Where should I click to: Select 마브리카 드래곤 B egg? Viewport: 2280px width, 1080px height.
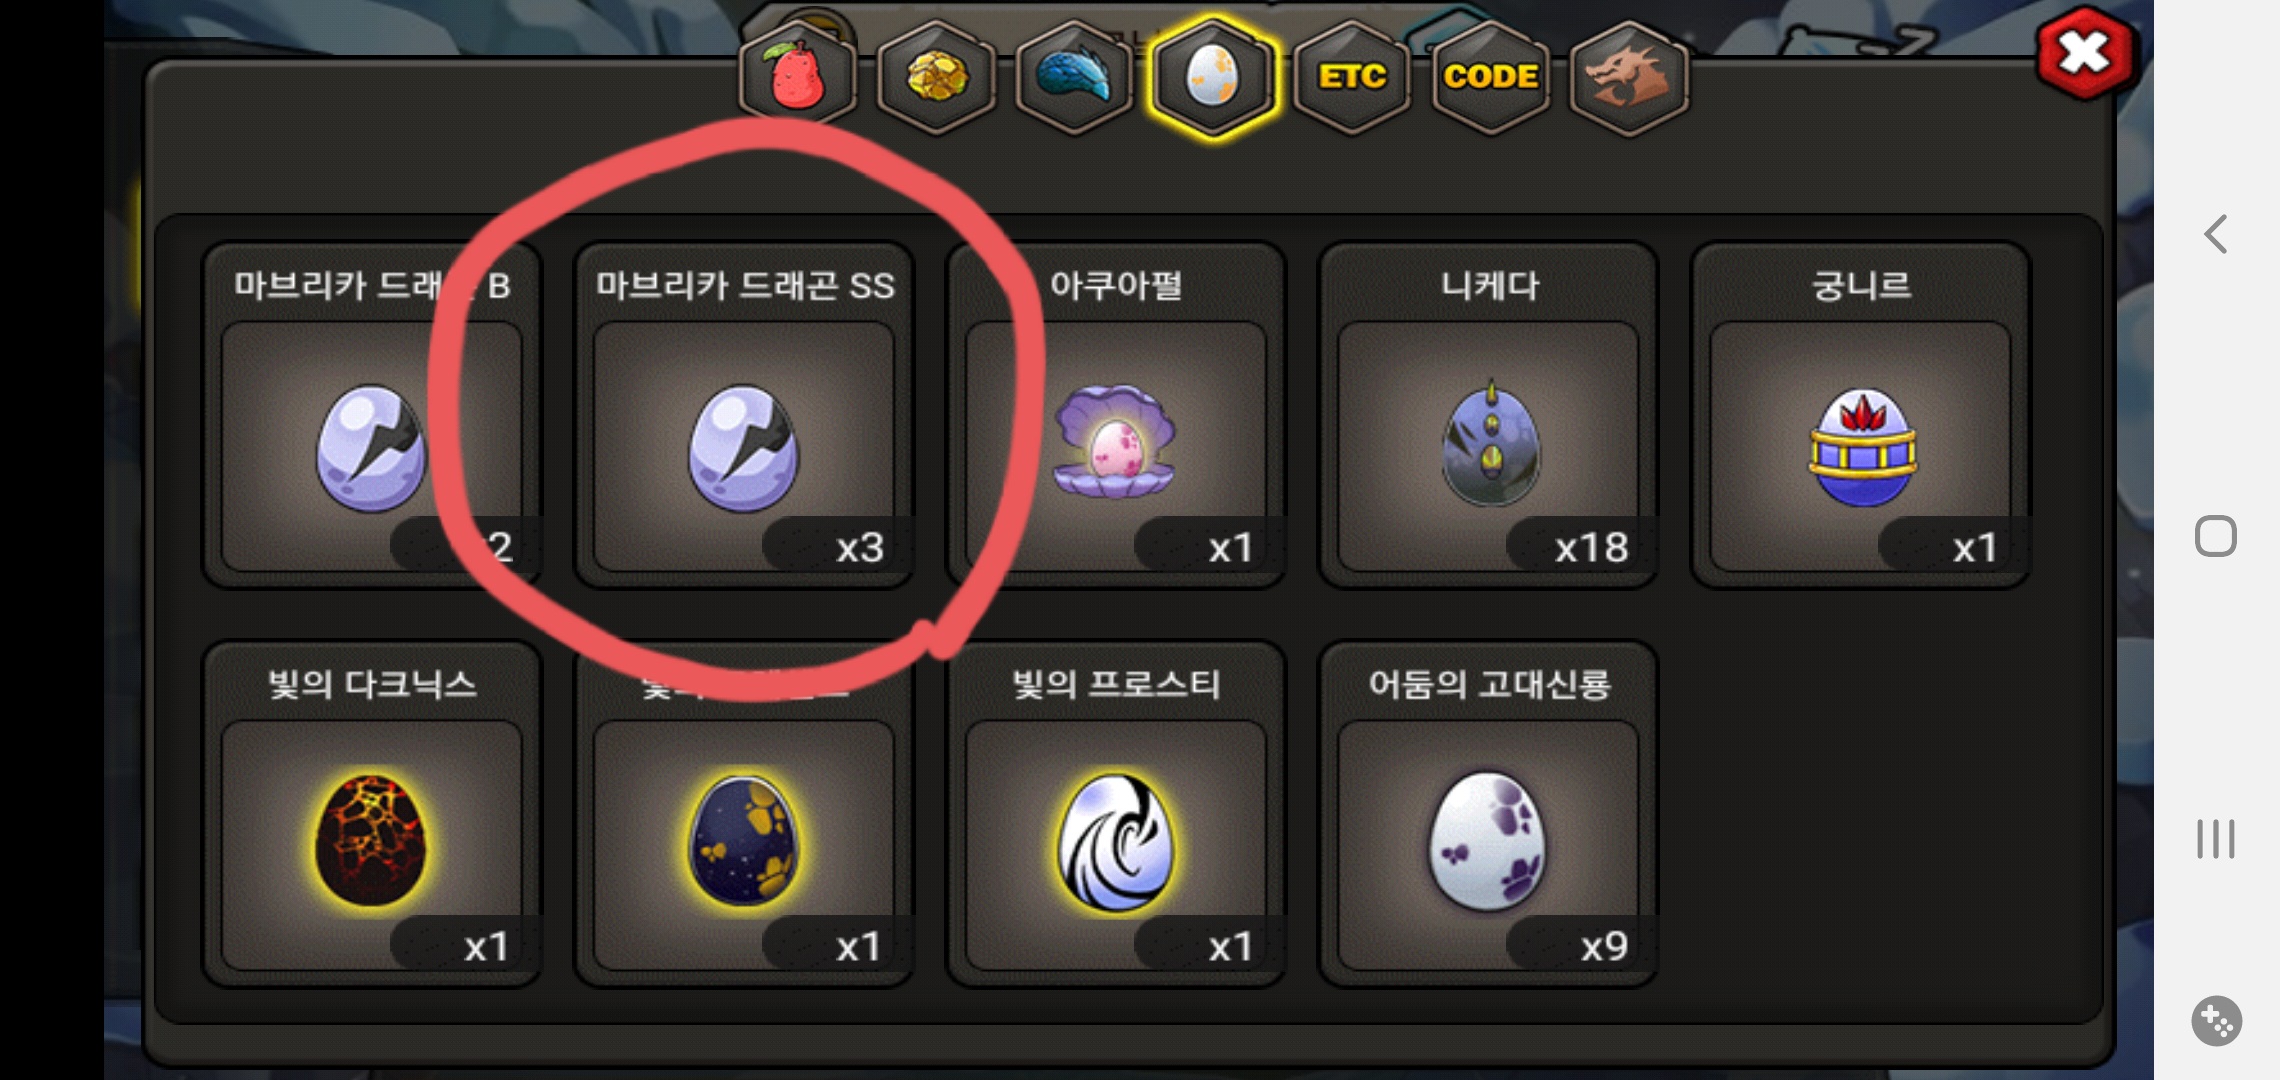(372, 415)
